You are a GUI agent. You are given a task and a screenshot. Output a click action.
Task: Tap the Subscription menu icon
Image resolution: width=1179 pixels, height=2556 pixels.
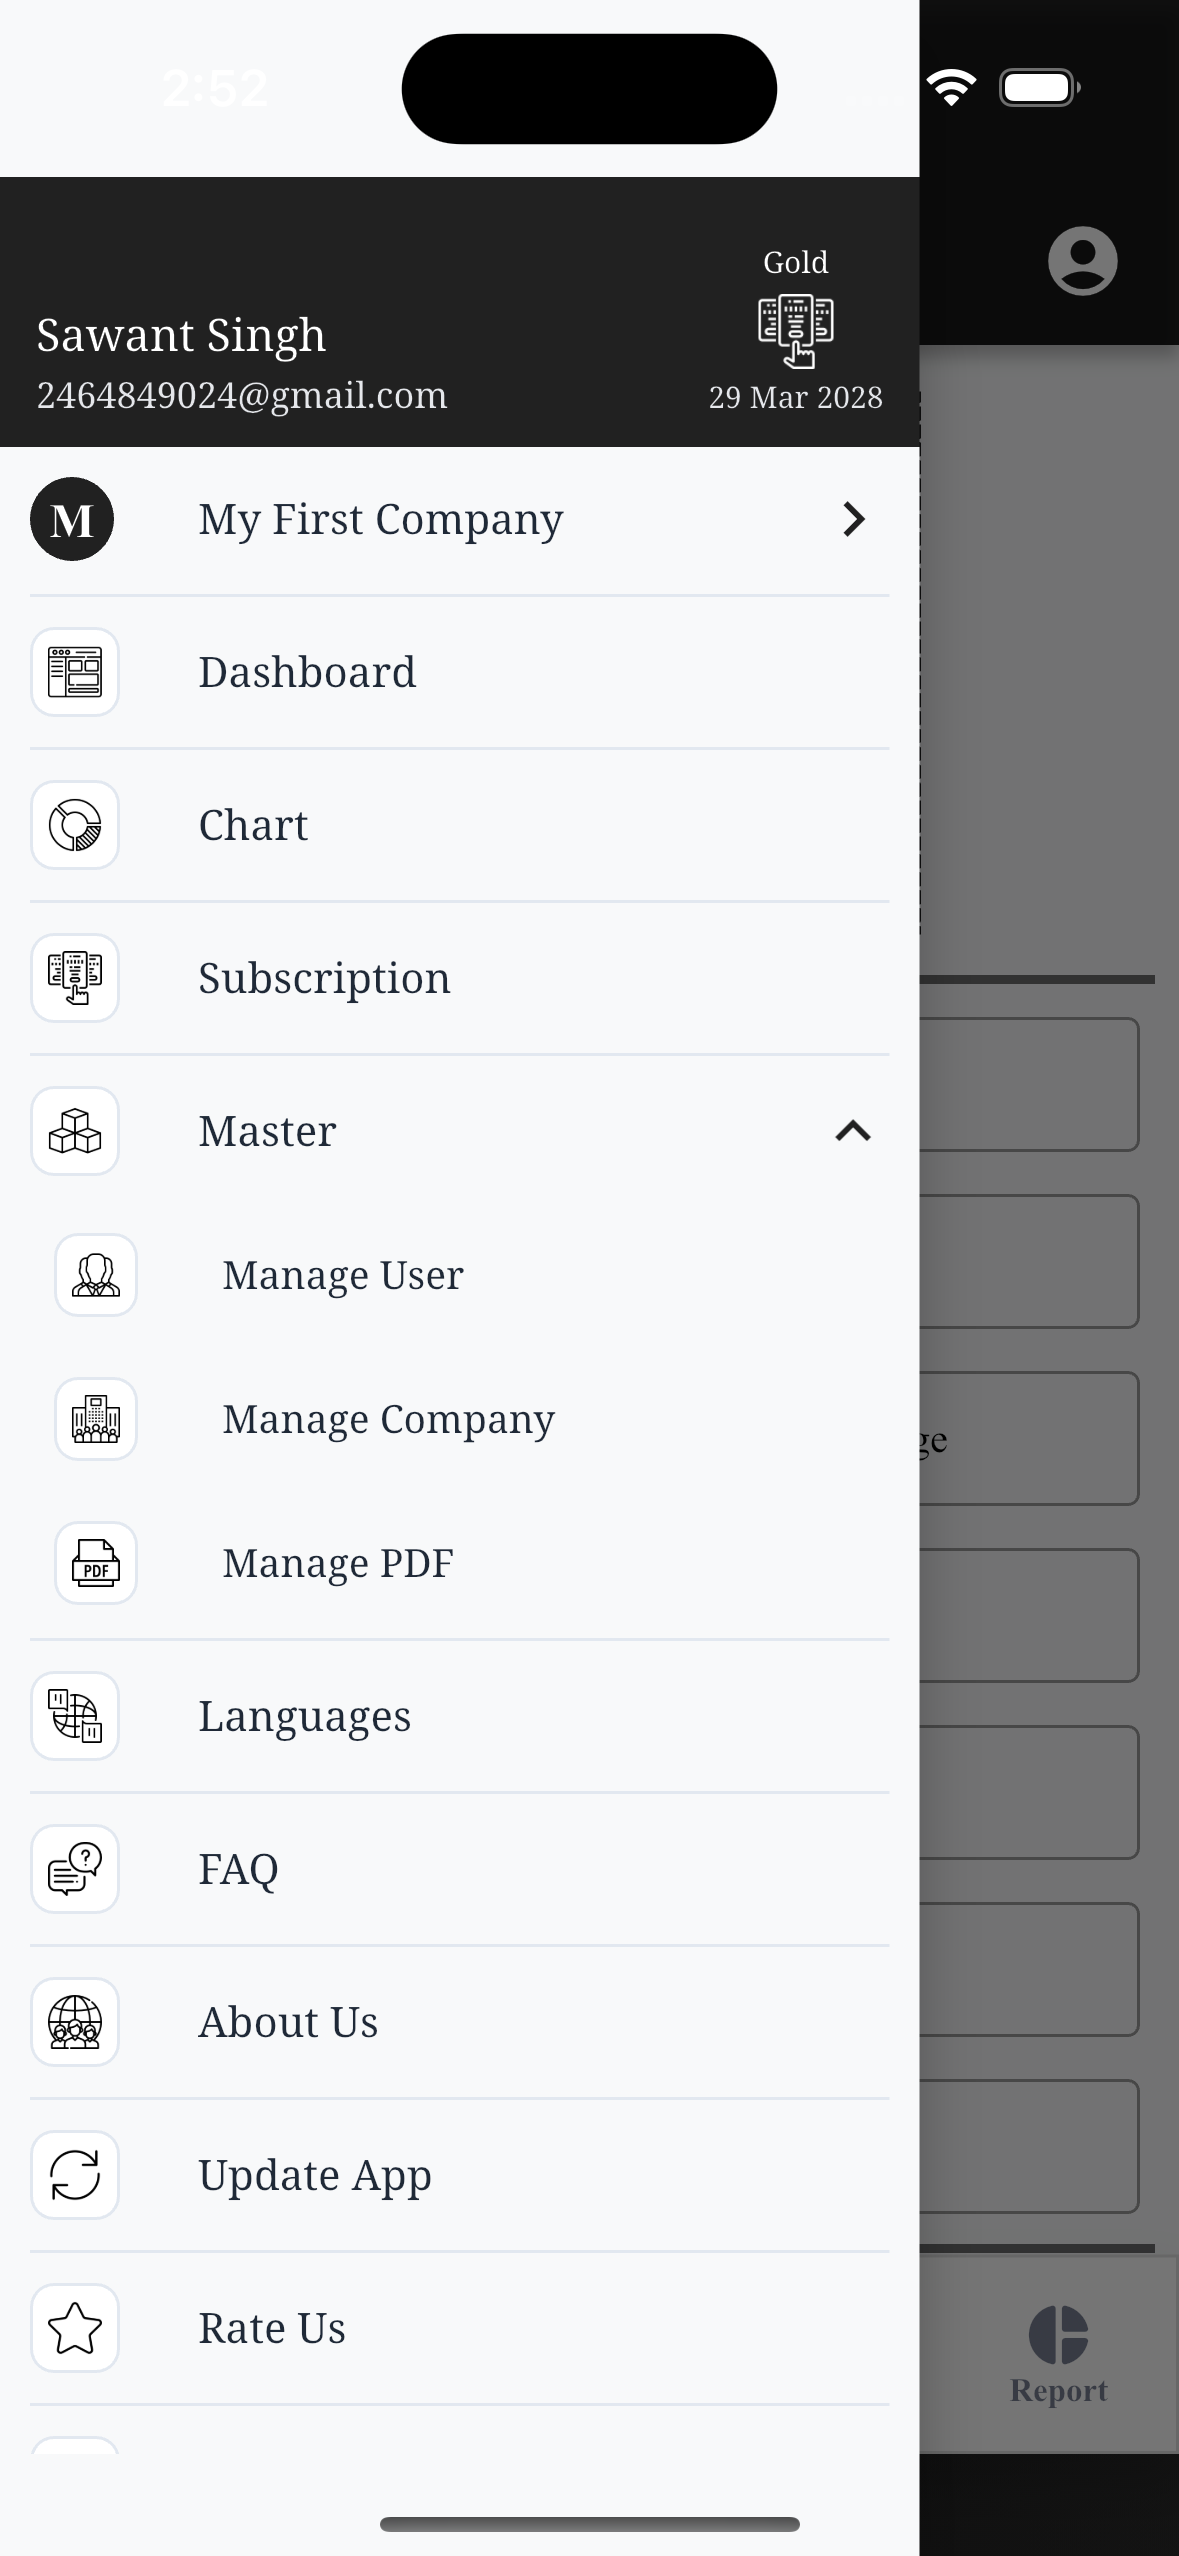point(75,978)
